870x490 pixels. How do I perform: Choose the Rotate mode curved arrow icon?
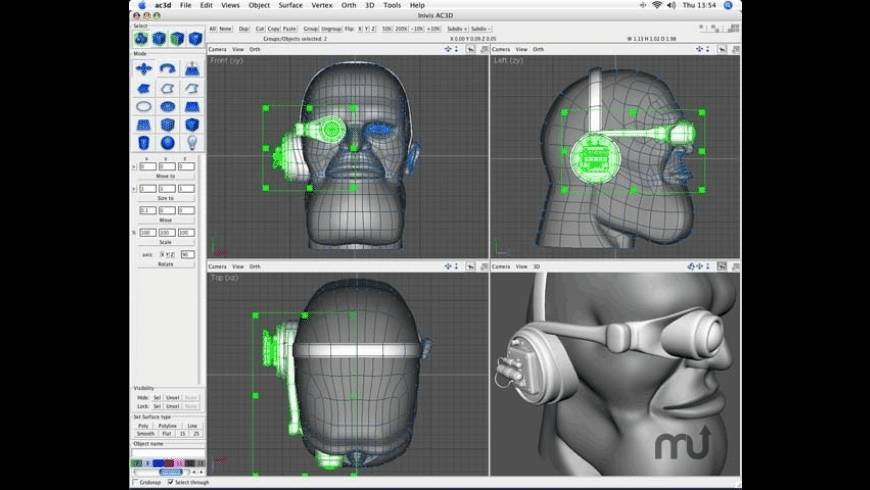tap(168, 69)
